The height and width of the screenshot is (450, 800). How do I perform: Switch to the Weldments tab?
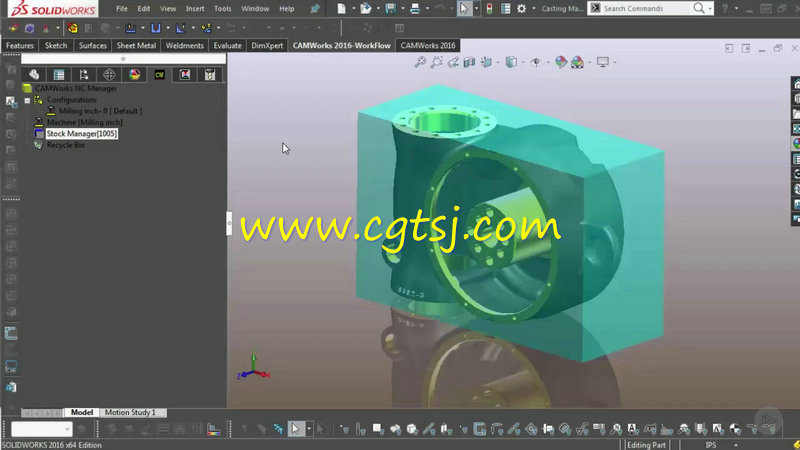tap(185, 45)
